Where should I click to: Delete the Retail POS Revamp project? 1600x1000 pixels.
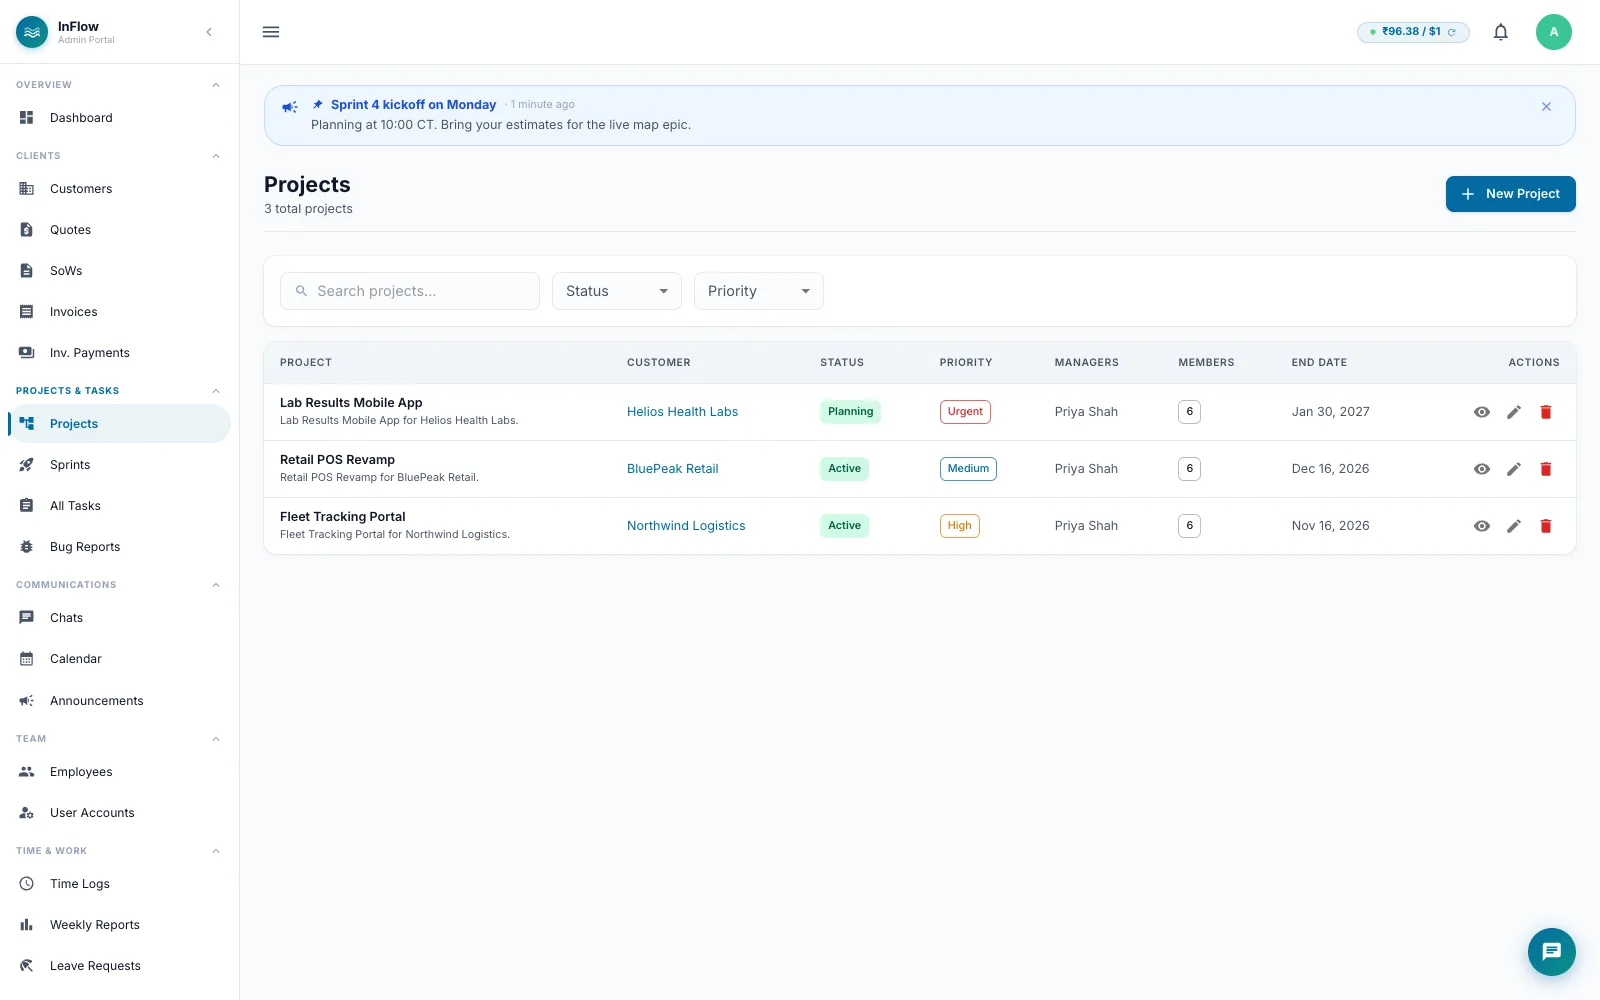1546,469
